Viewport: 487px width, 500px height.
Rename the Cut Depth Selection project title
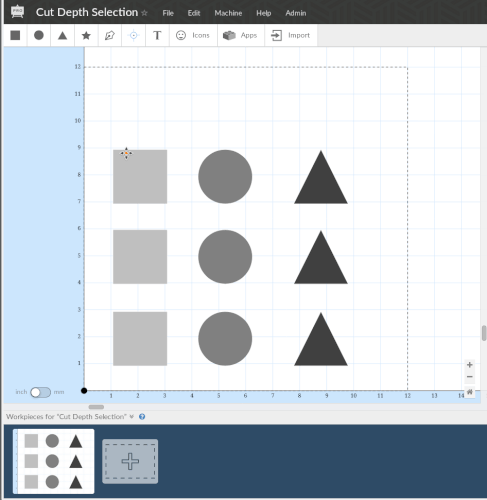(x=87, y=12)
